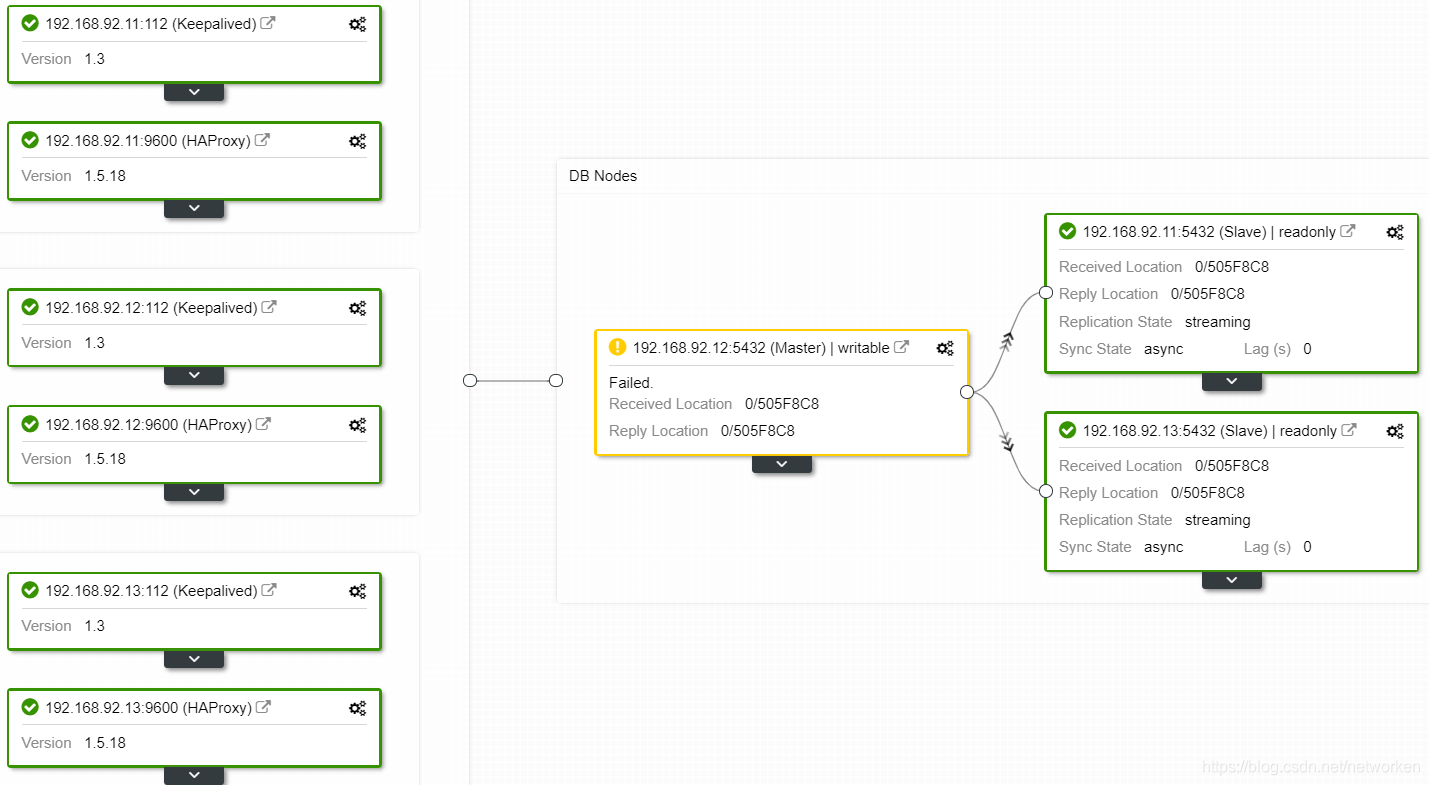Click the DB Nodes group header
The width and height of the screenshot is (1429, 785).
603,176
